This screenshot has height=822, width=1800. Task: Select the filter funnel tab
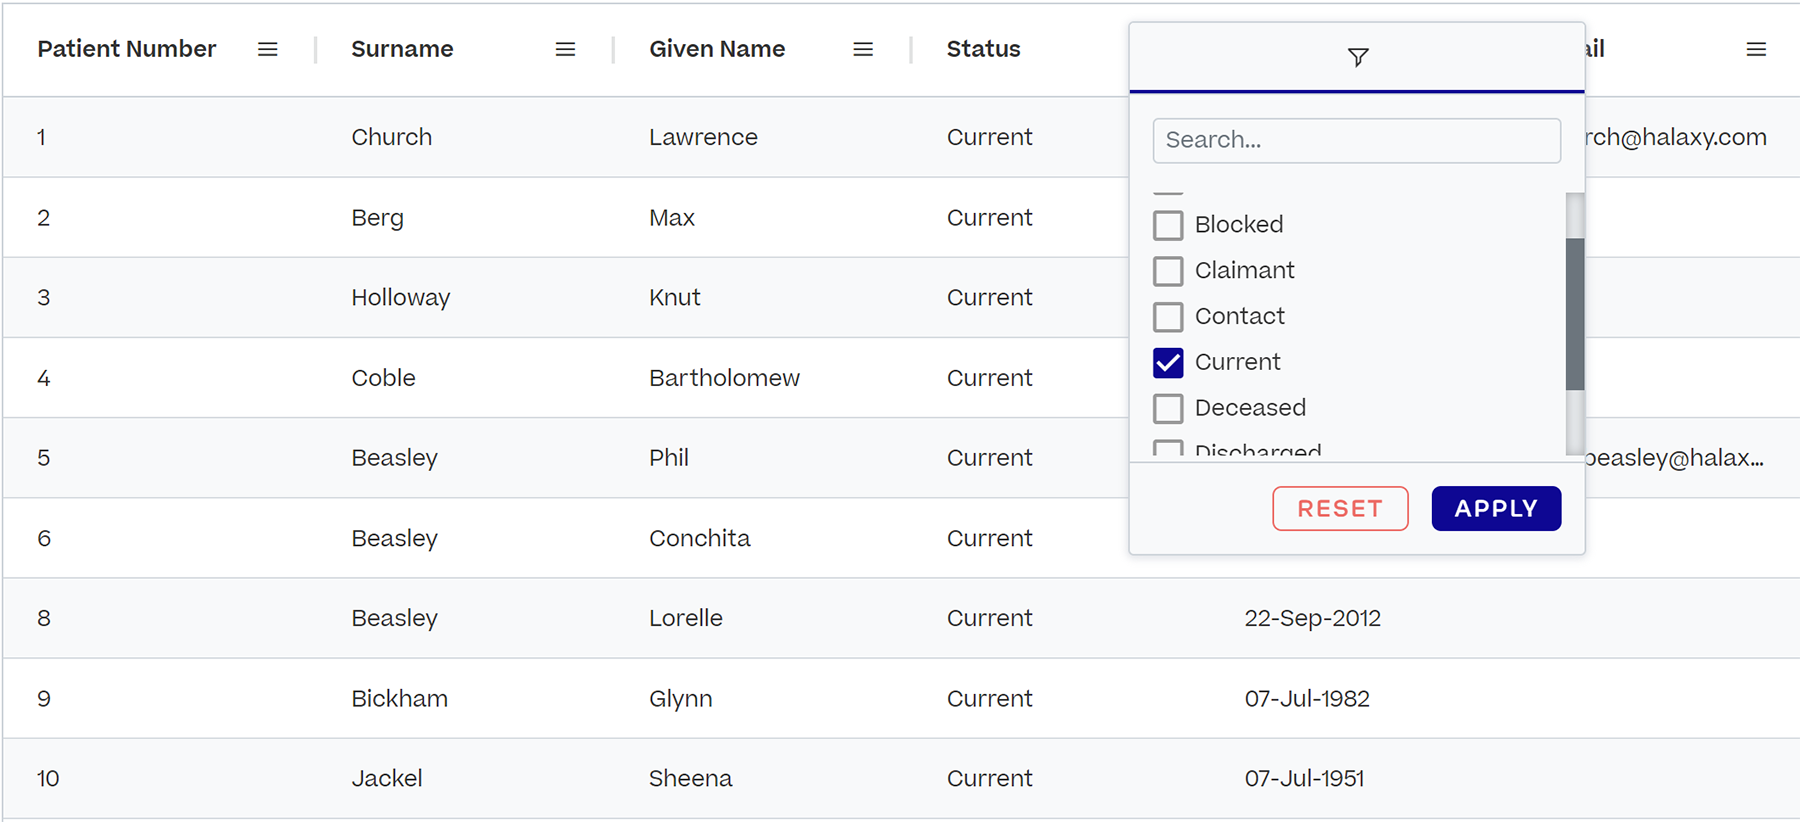(1357, 57)
